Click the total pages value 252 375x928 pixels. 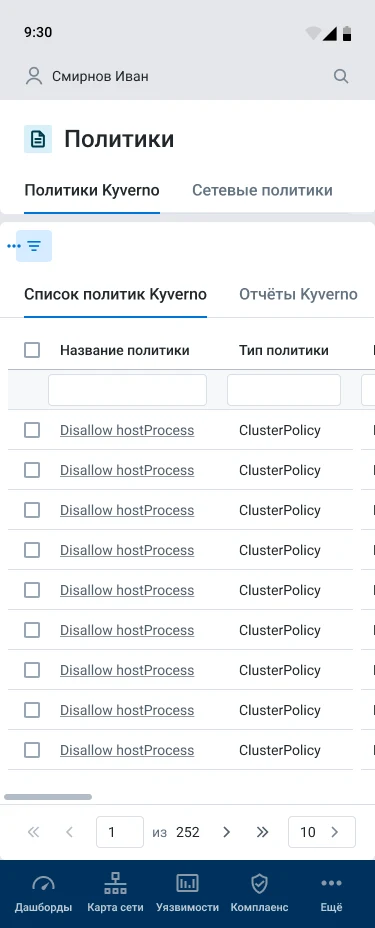(188, 832)
